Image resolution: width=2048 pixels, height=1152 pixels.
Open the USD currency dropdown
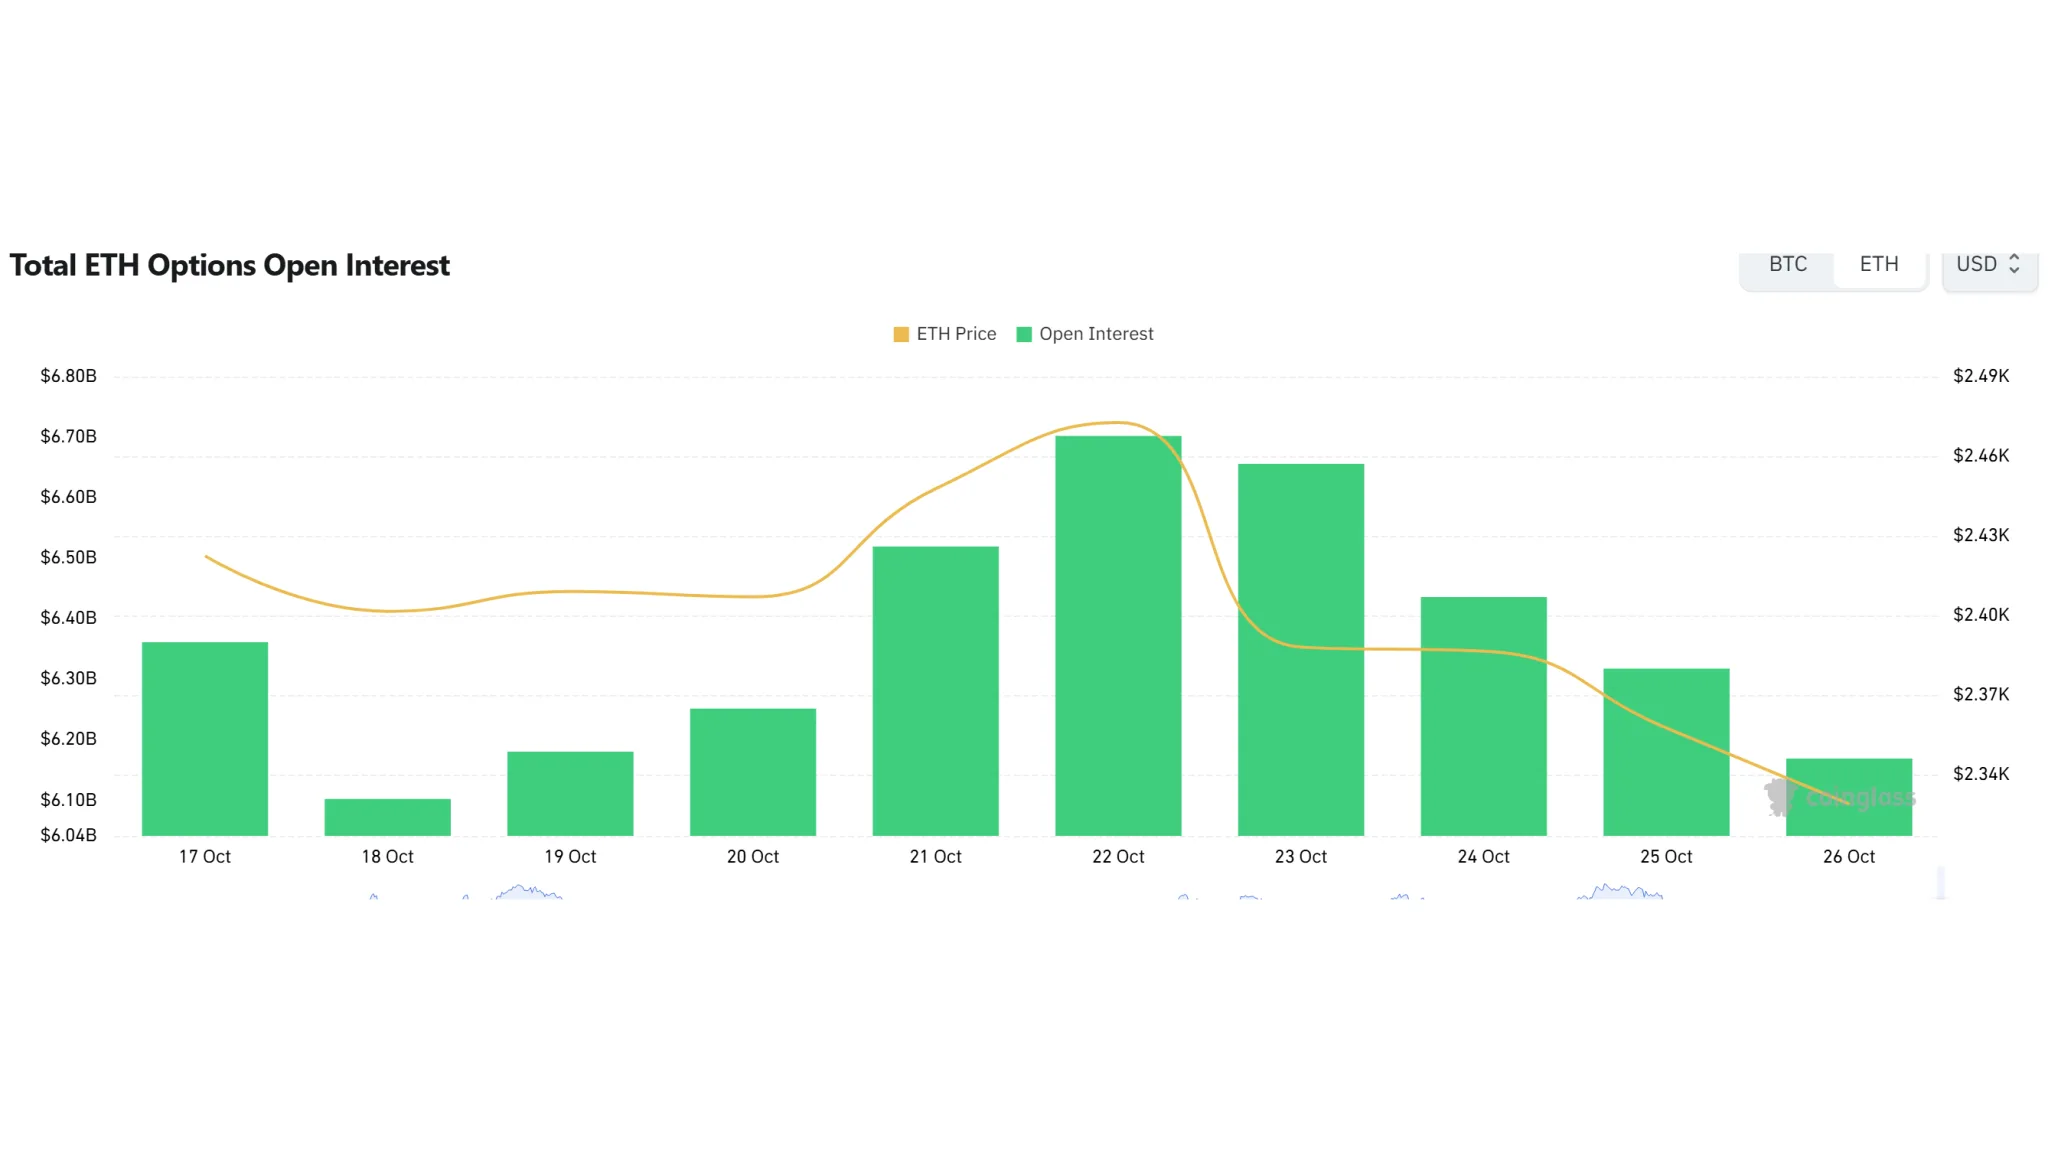(x=1989, y=265)
